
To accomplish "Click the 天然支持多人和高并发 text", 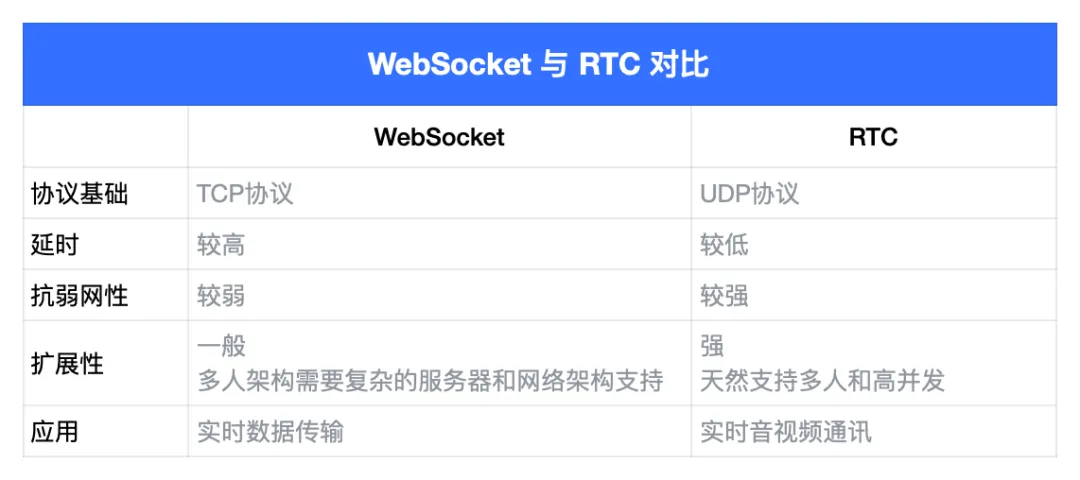I will pos(822,381).
